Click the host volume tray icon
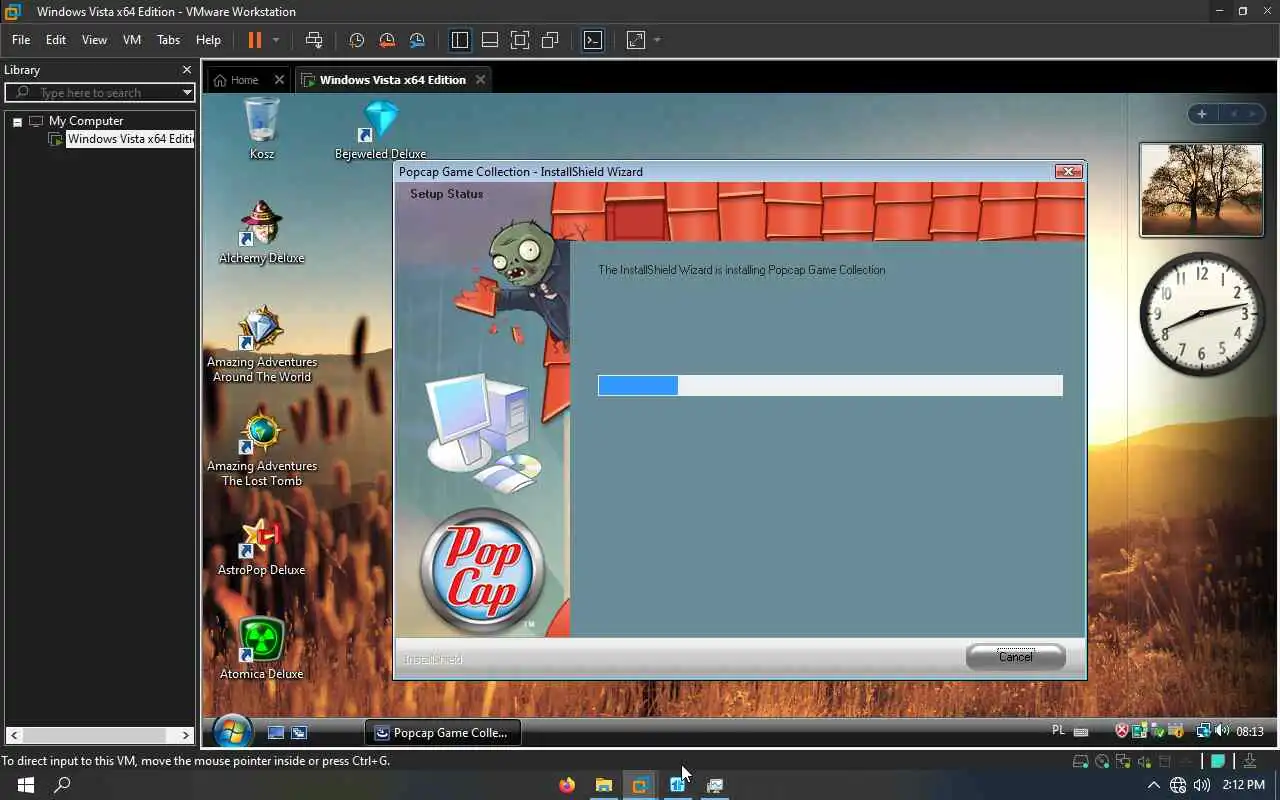 click(1201, 786)
